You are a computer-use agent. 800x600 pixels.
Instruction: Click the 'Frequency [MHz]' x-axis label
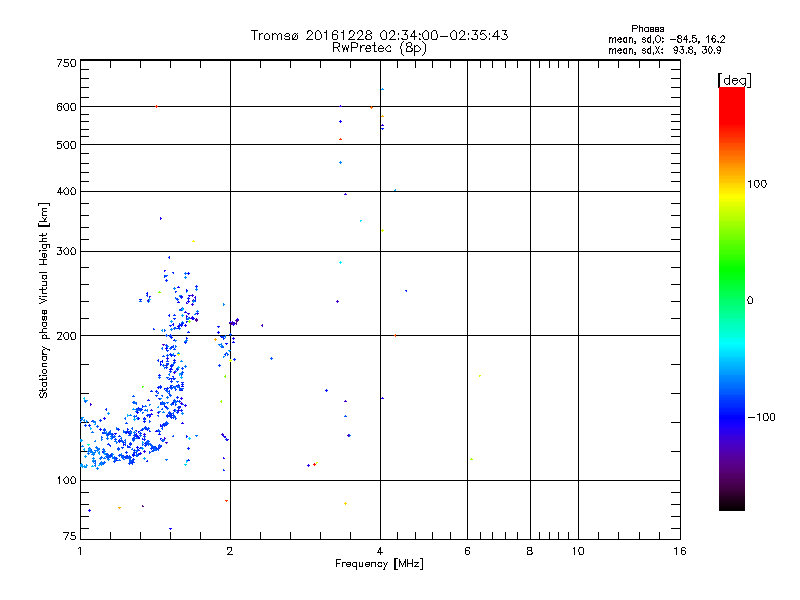[379, 564]
